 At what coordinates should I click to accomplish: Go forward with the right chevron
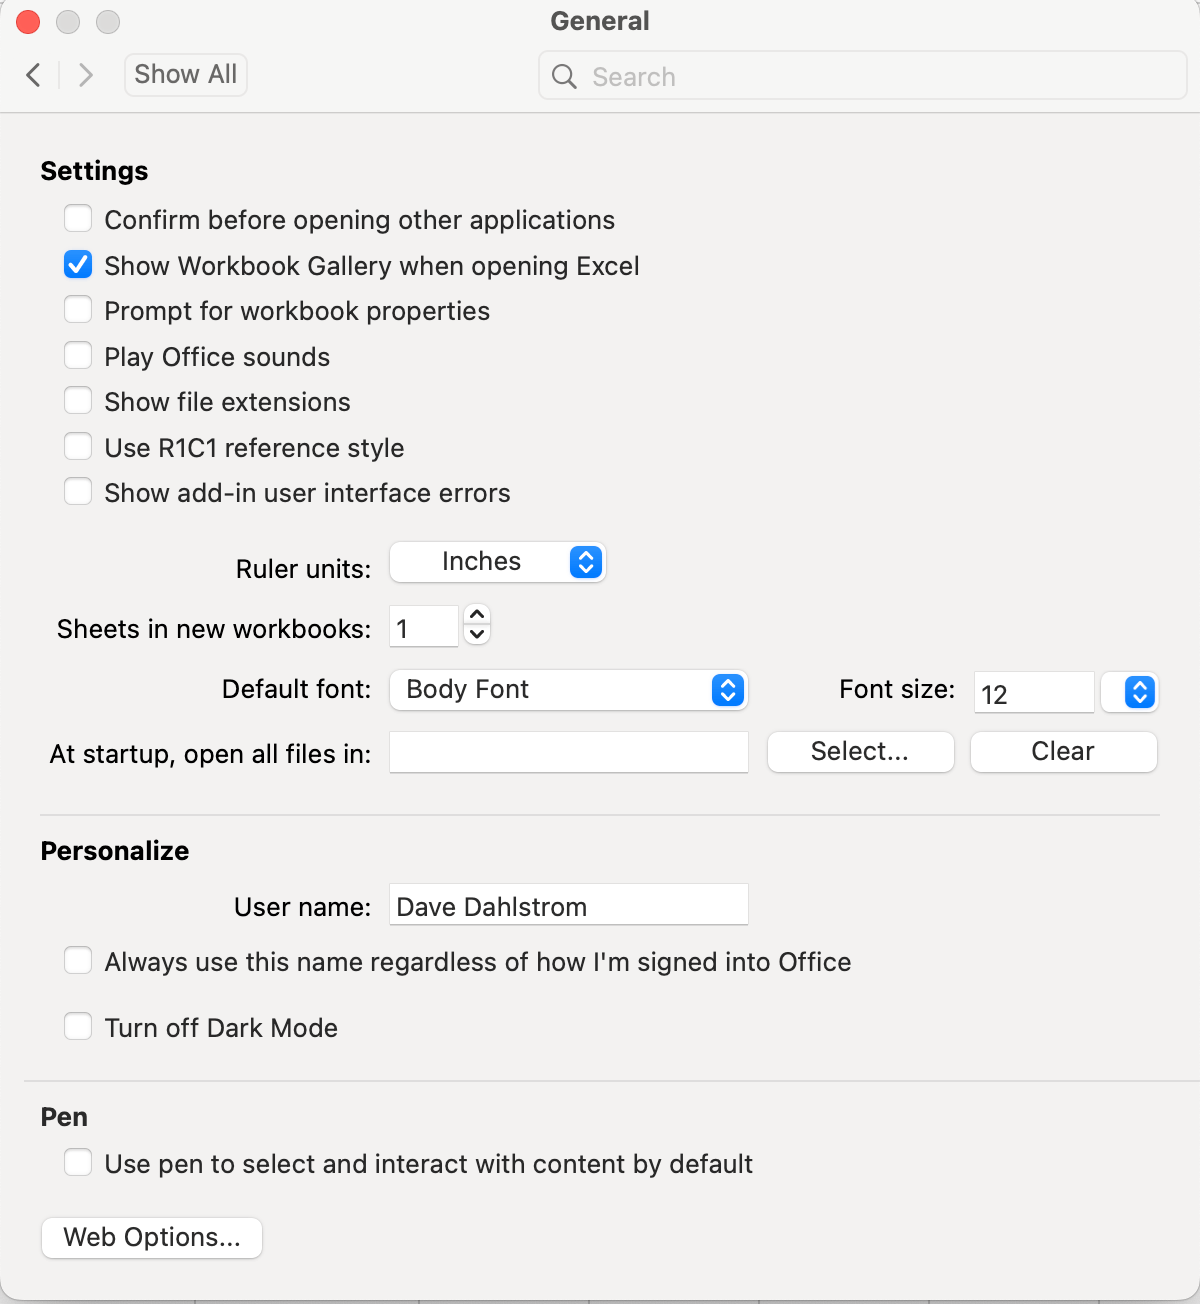(86, 75)
